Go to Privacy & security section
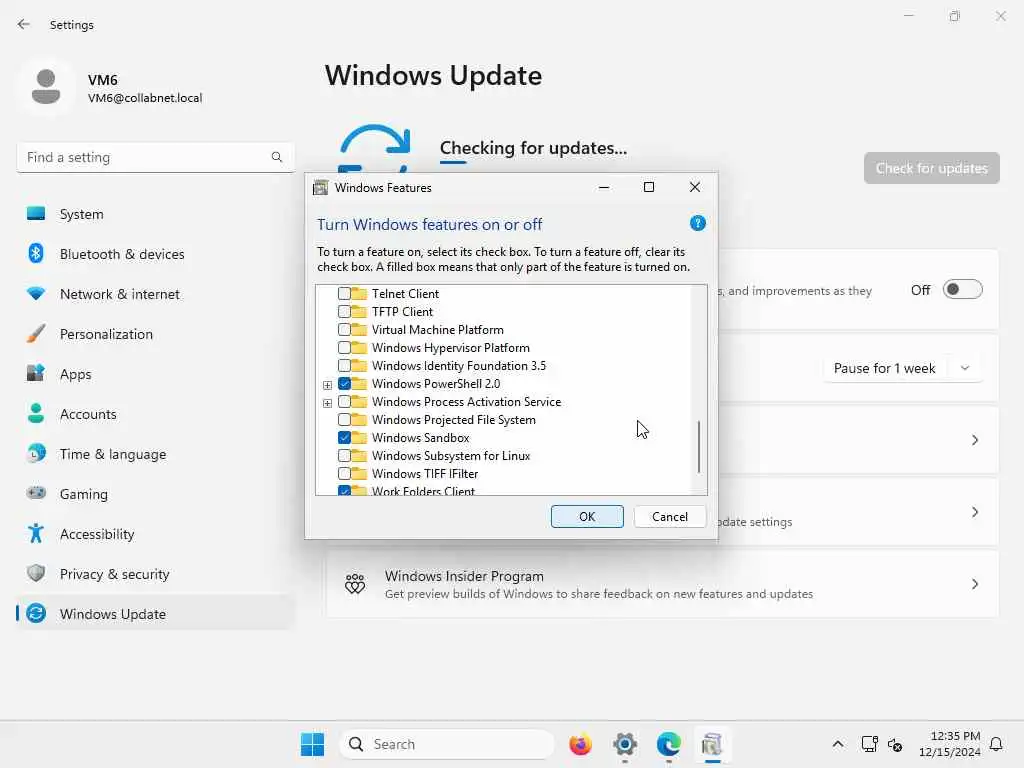 pyautogui.click(x=155, y=573)
